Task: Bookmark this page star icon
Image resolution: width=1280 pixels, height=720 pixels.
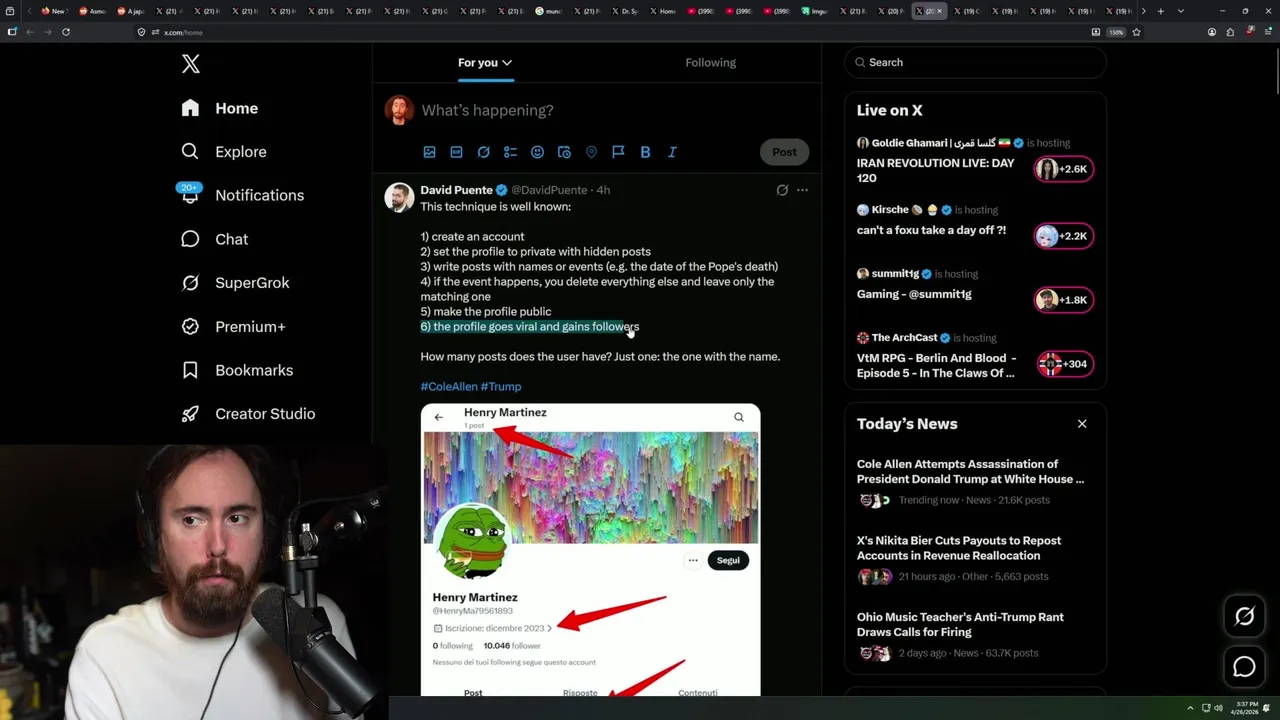Action: click(1136, 32)
